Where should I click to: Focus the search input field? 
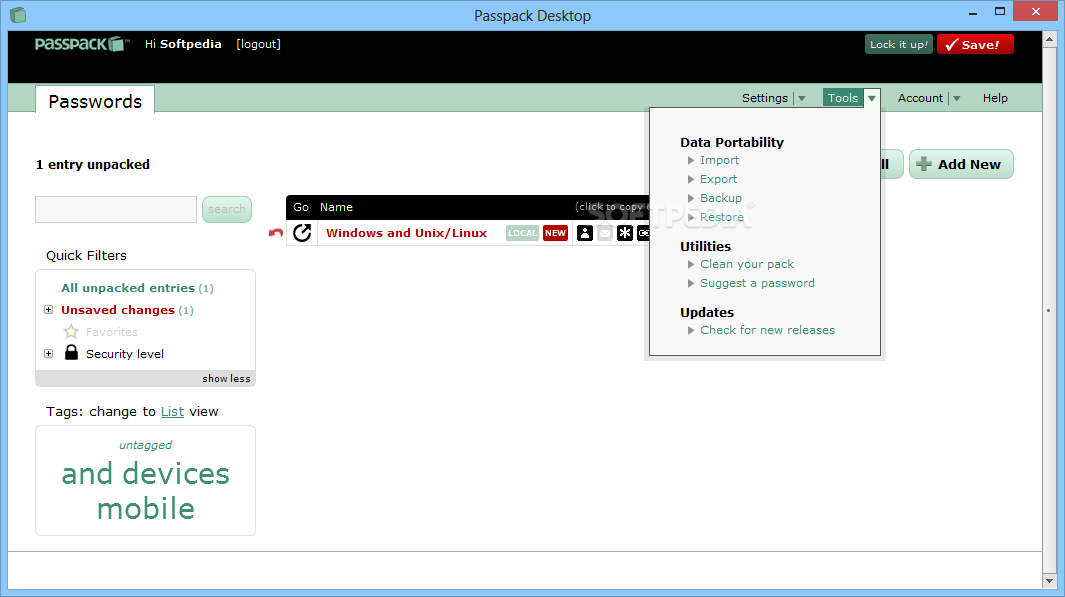tap(116, 209)
